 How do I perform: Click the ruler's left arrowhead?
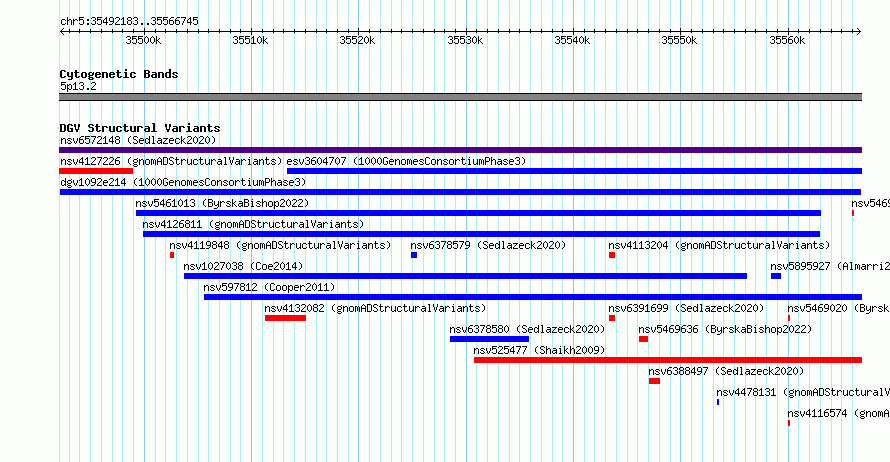pos(62,32)
